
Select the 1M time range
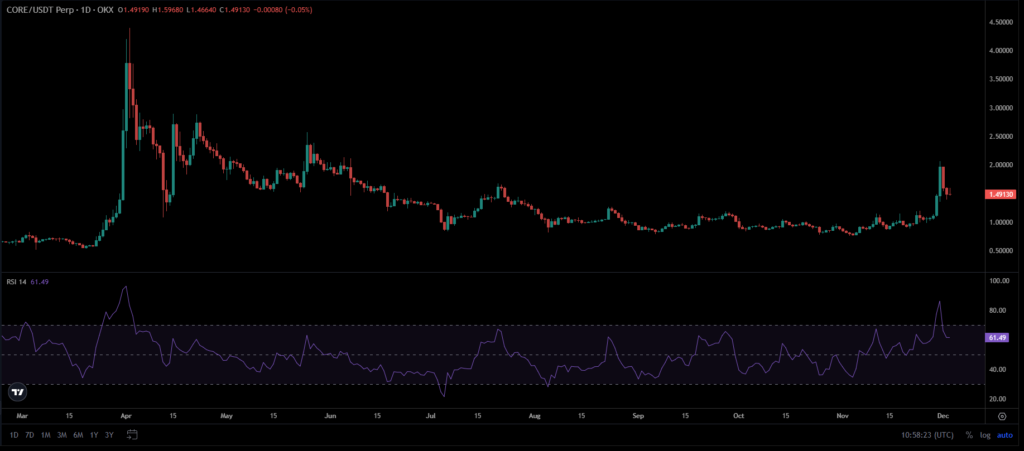[x=46, y=435]
